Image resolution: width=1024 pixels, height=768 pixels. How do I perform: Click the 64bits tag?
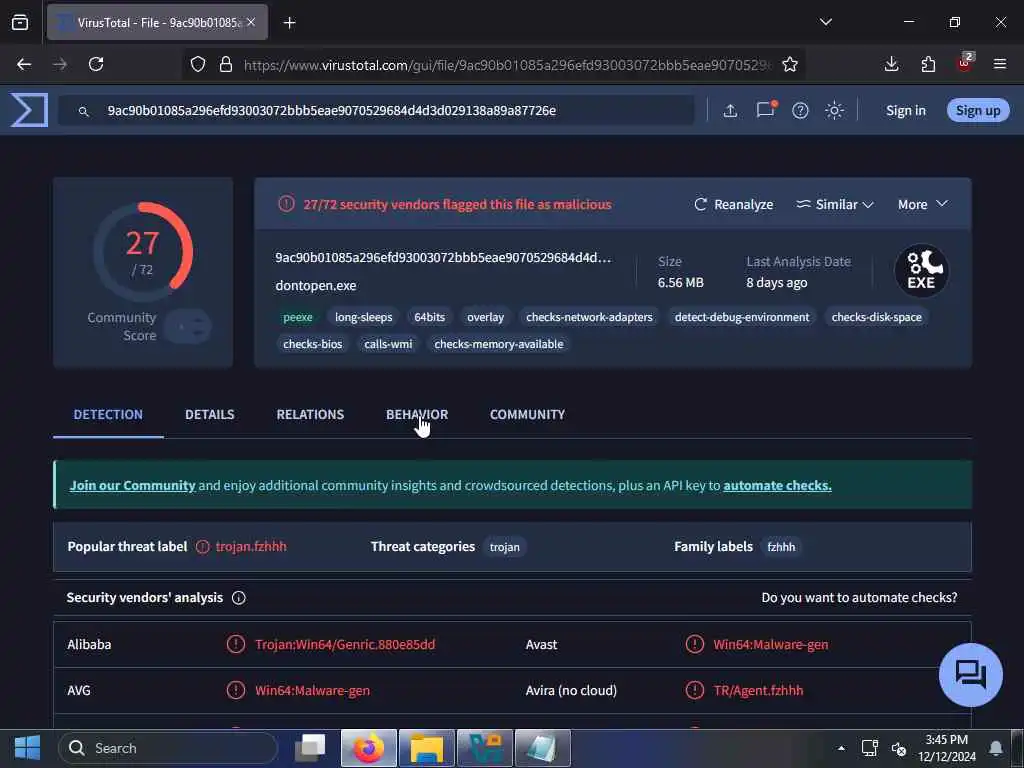coord(430,317)
